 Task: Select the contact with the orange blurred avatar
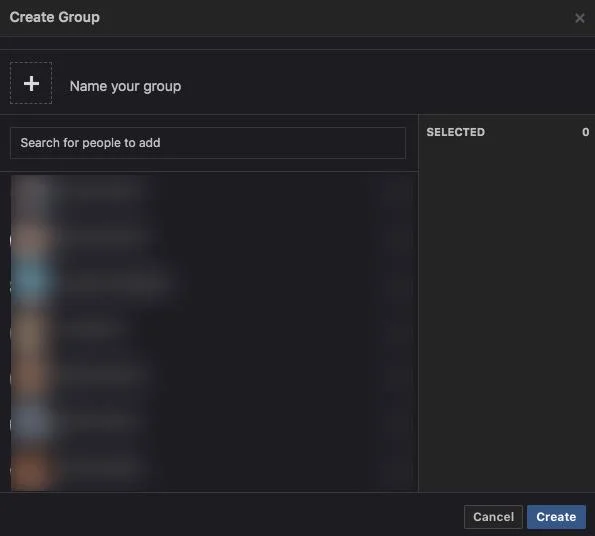coord(212,468)
